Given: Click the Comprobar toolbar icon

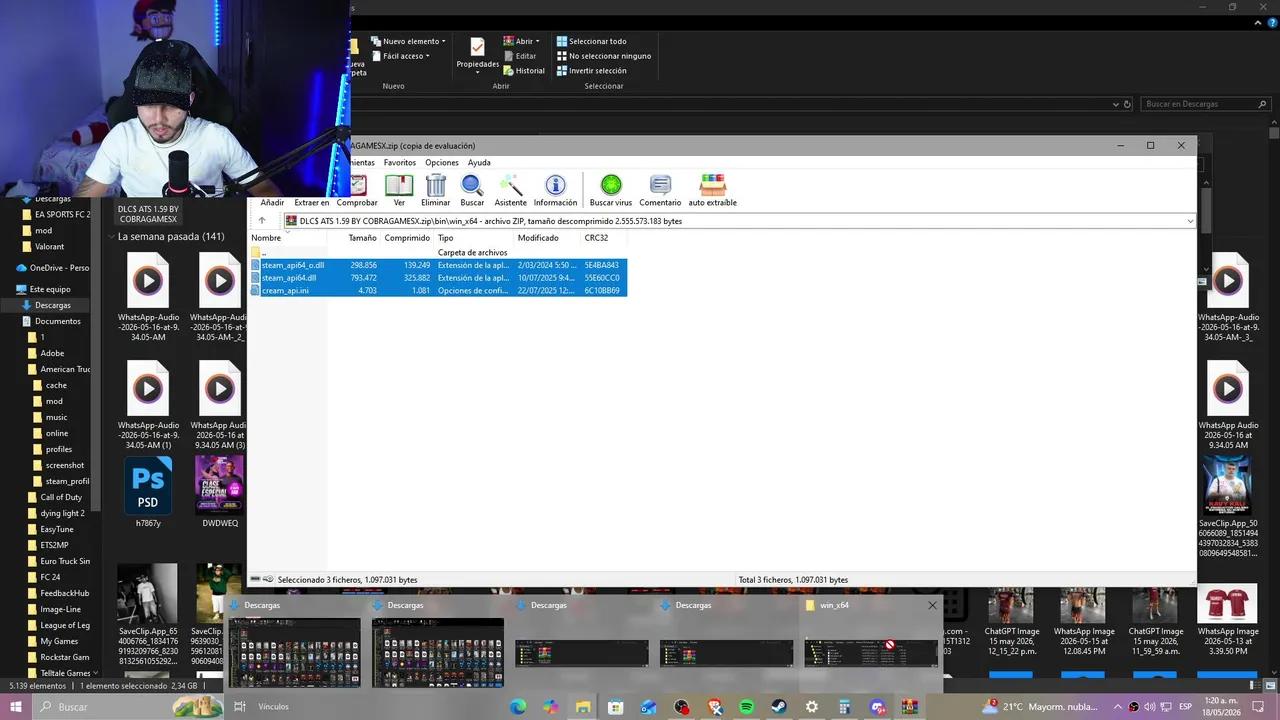Looking at the screenshot, I should point(357,185).
